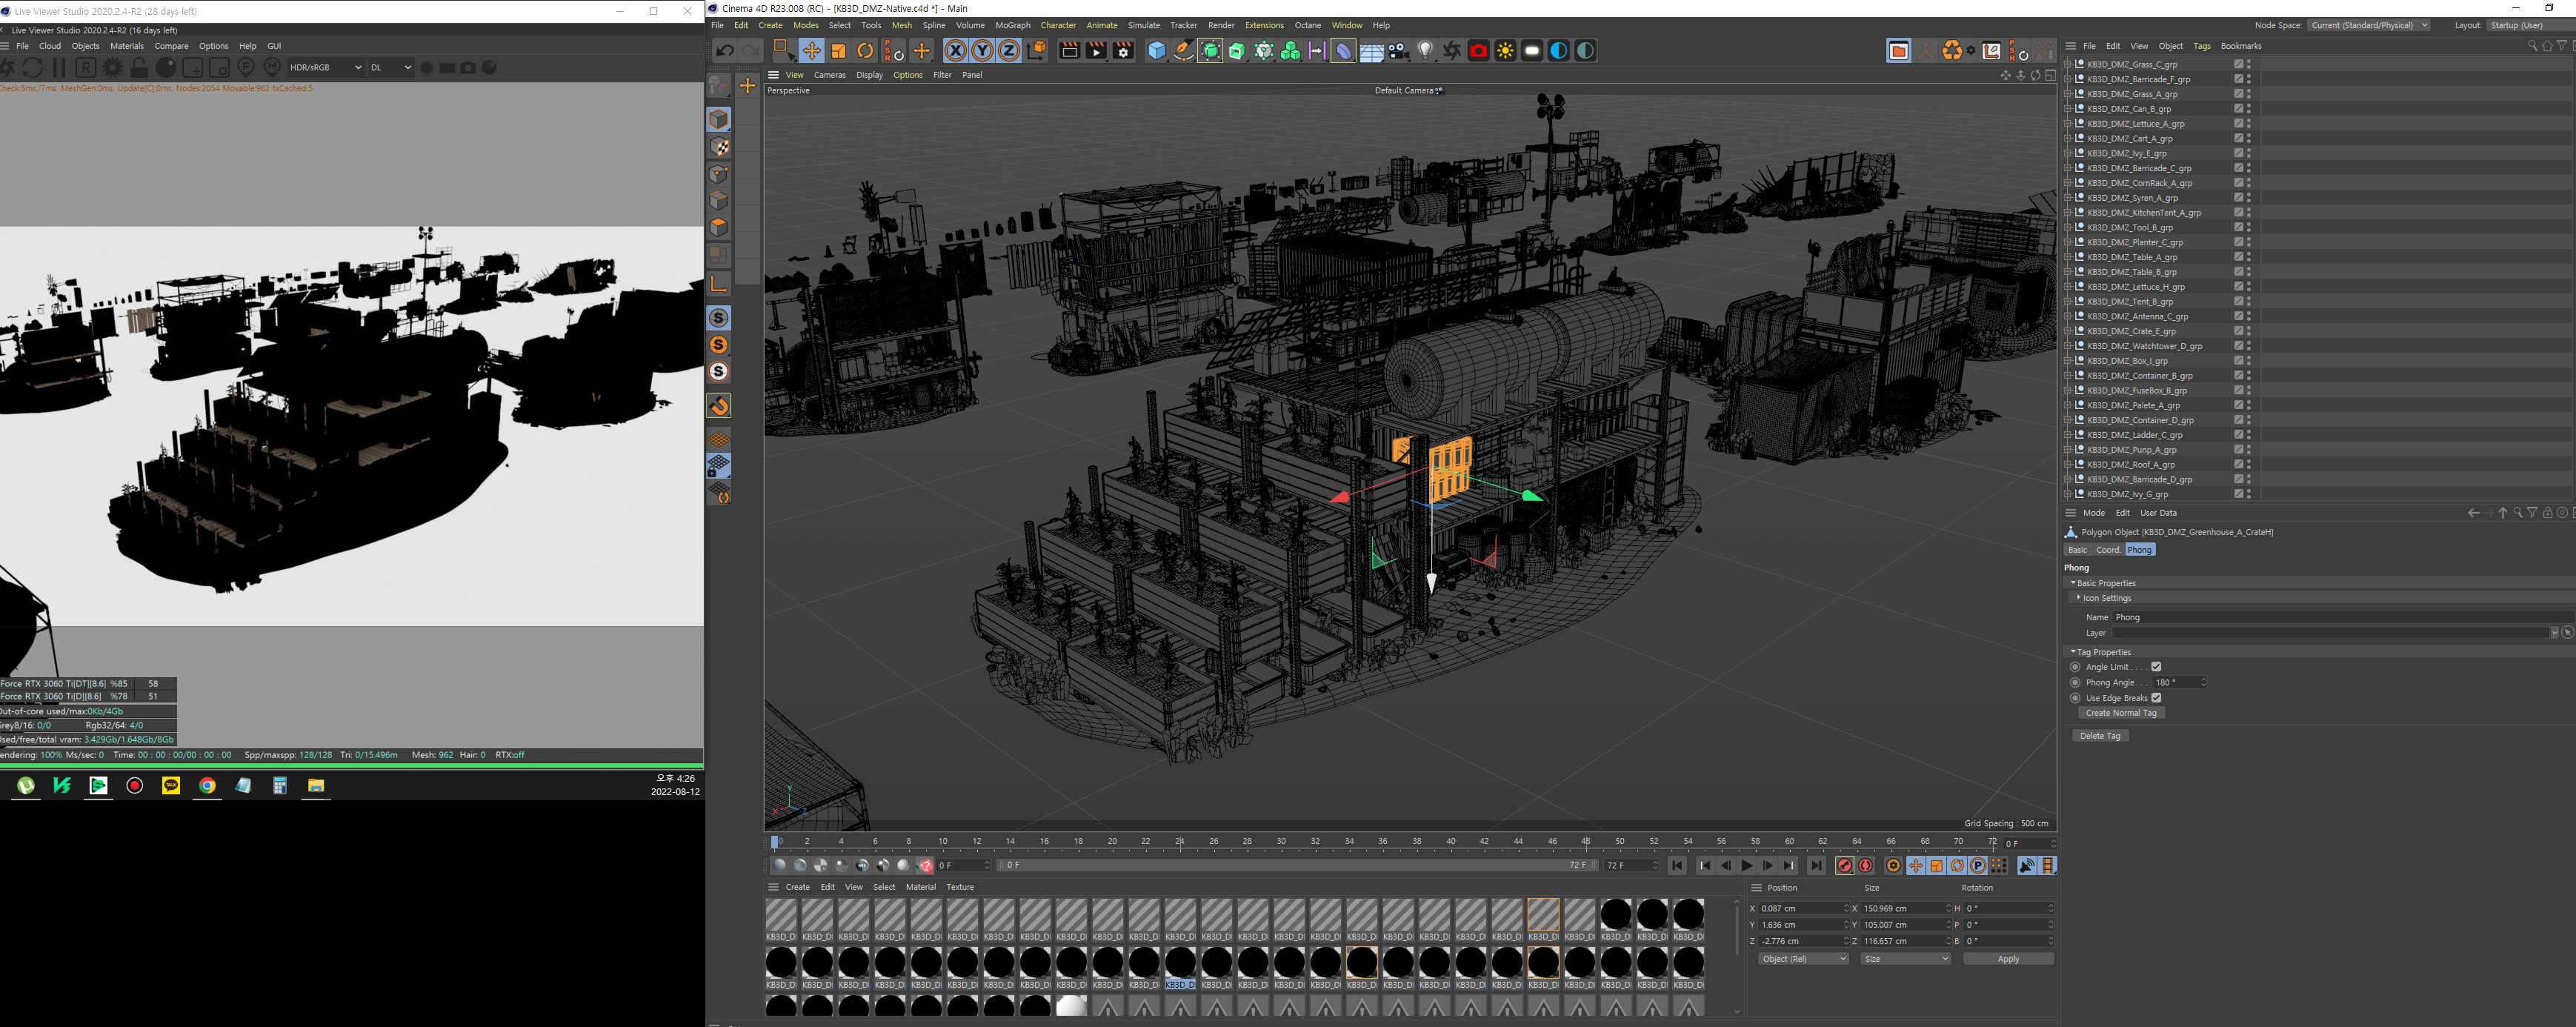
Task: Open Edit Render Settings gear clapperboard
Action: [x=1123, y=51]
